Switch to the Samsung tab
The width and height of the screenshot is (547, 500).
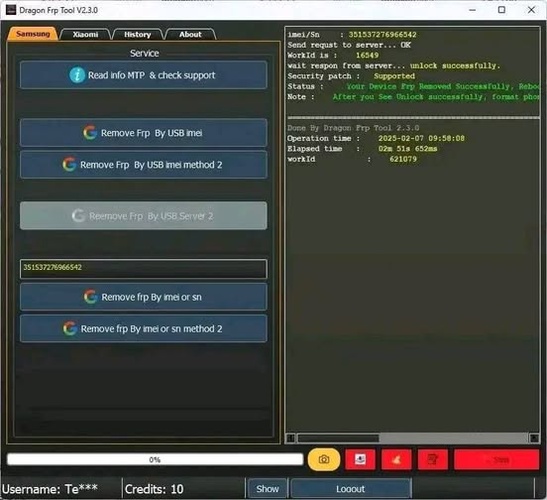pos(33,34)
